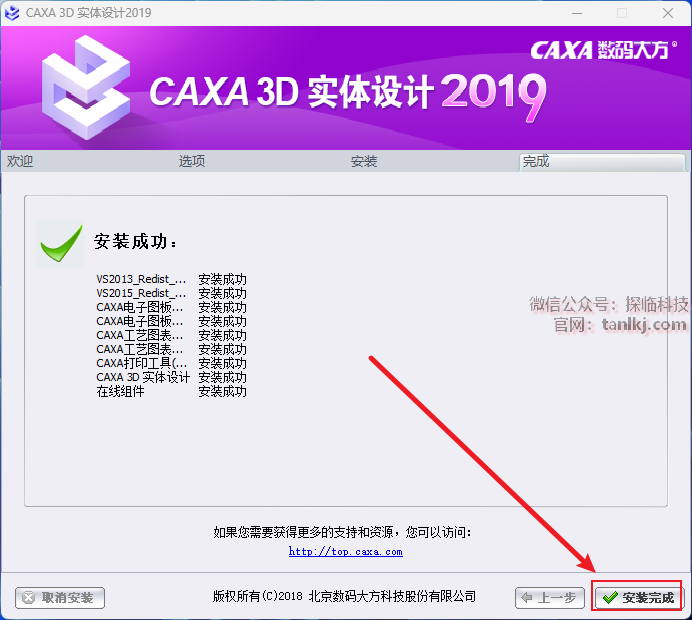Select the 安装 step tab

click(364, 161)
